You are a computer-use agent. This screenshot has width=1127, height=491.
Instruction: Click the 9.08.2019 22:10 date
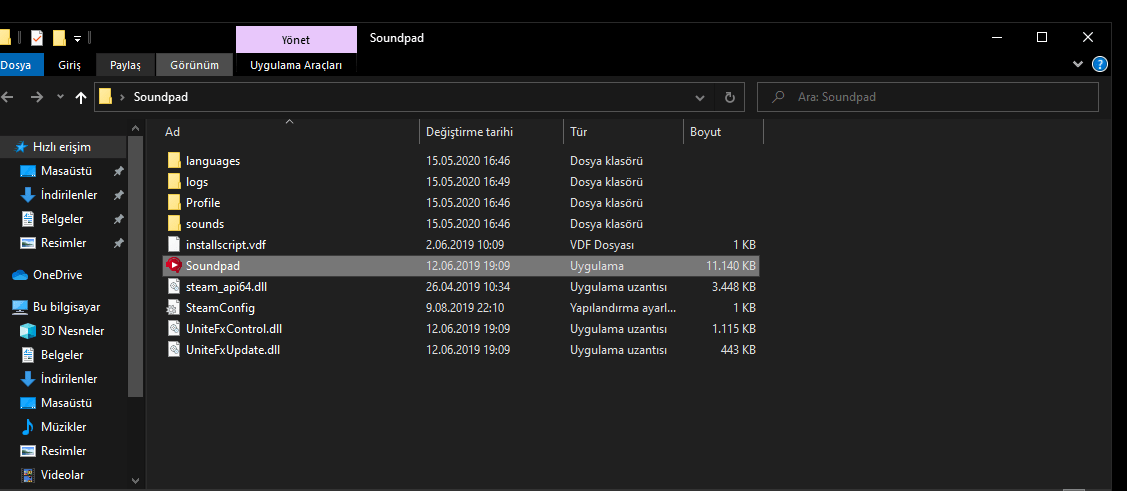(x=465, y=308)
